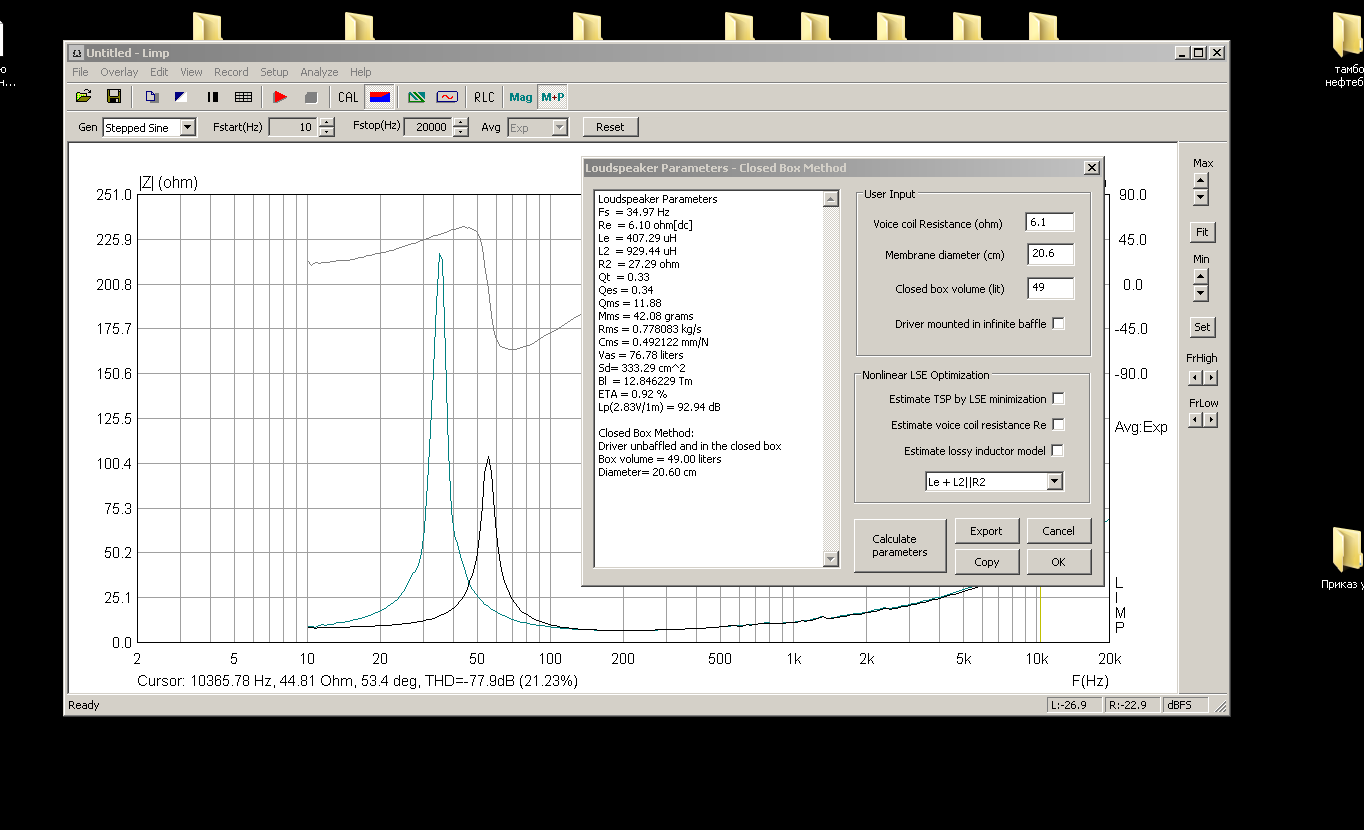The height and width of the screenshot is (830, 1364).
Task: Click the Calculate parameters button
Action: (x=900, y=546)
